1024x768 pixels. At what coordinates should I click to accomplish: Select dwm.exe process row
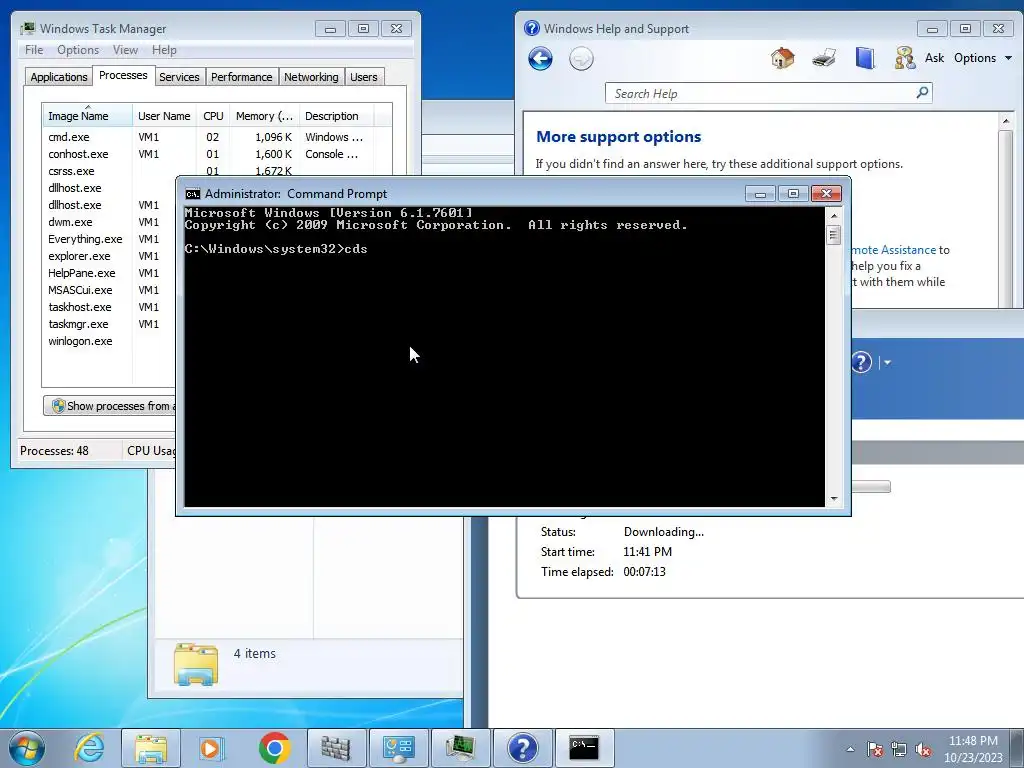[x=109, y=222]
